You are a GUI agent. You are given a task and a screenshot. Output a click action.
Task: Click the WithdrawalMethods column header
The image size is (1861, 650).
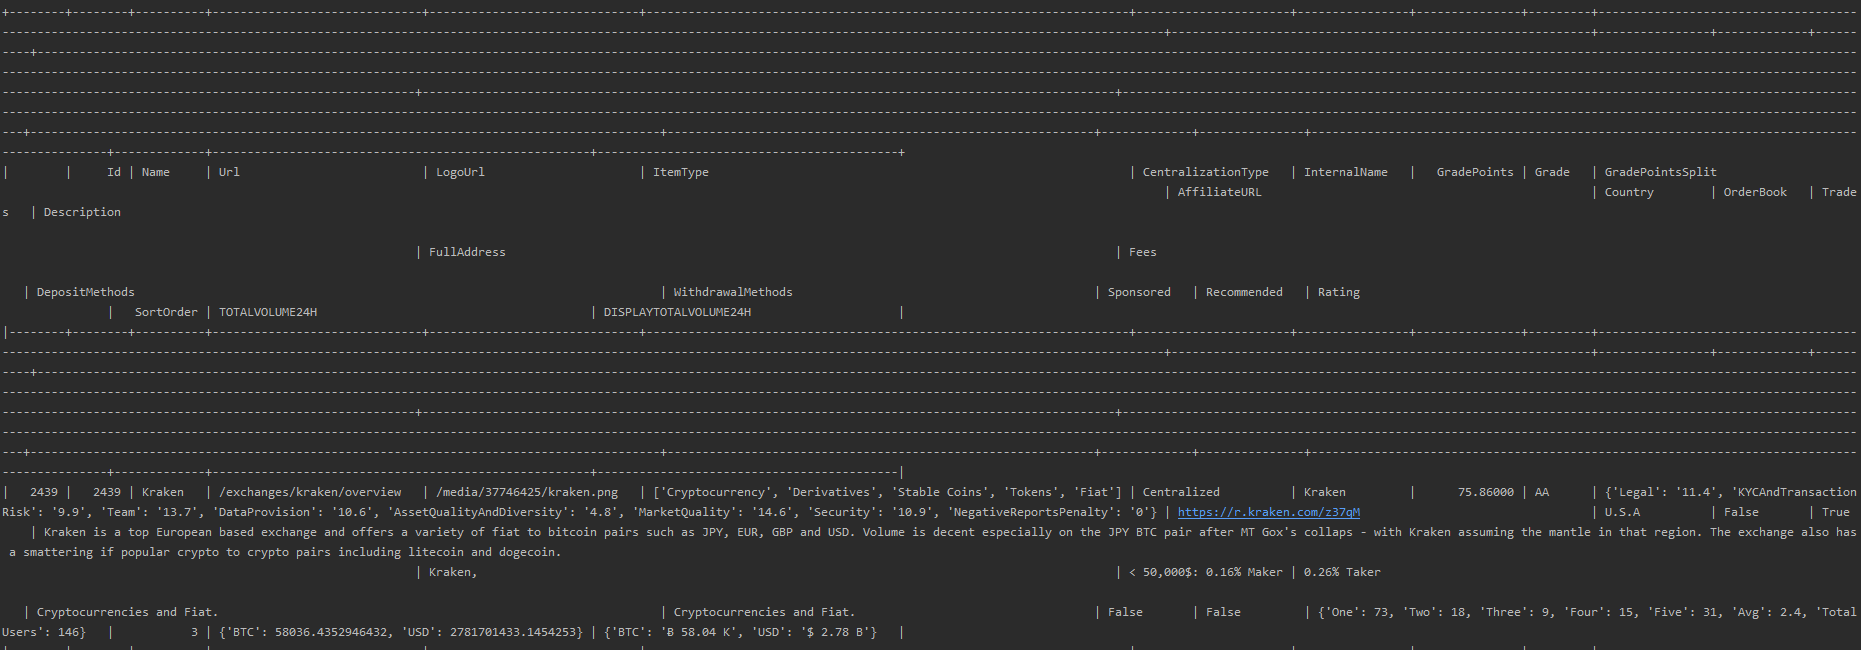pyautogui.click(x=733, y=292)
